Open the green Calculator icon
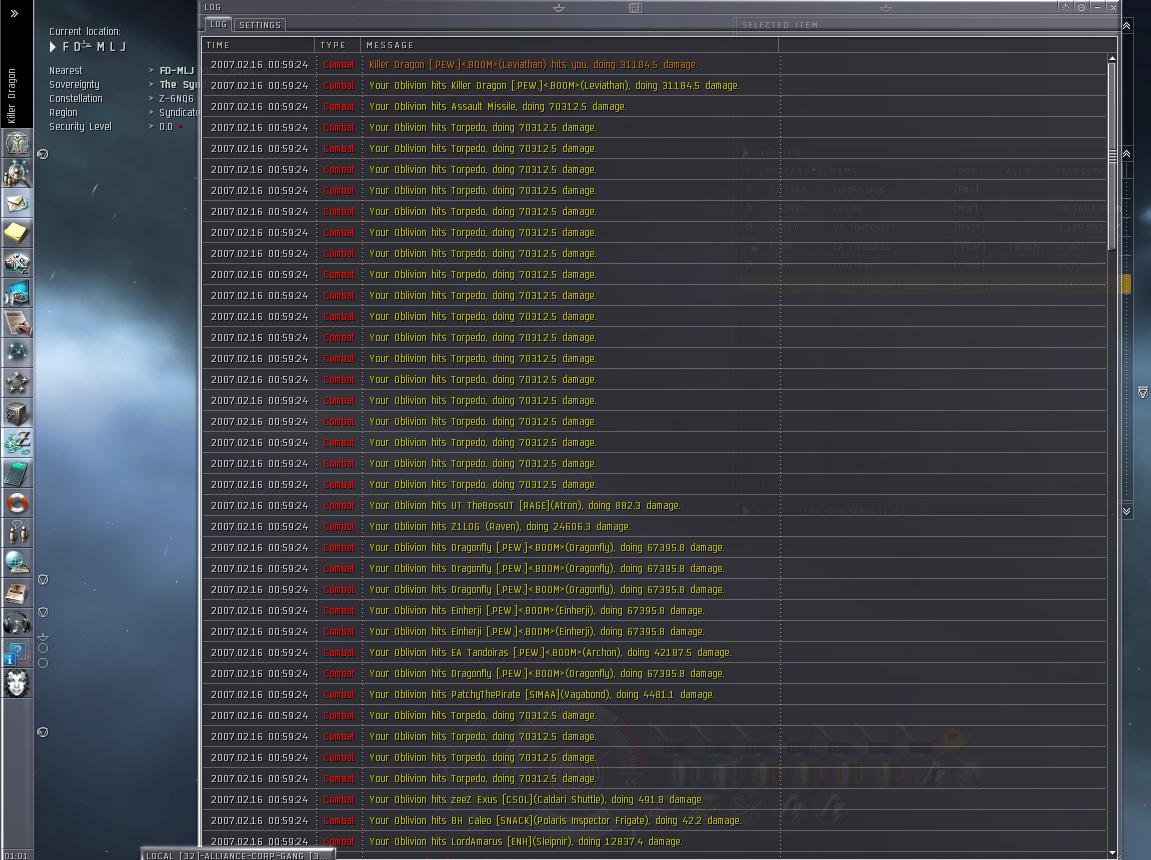 click(17, 473)
